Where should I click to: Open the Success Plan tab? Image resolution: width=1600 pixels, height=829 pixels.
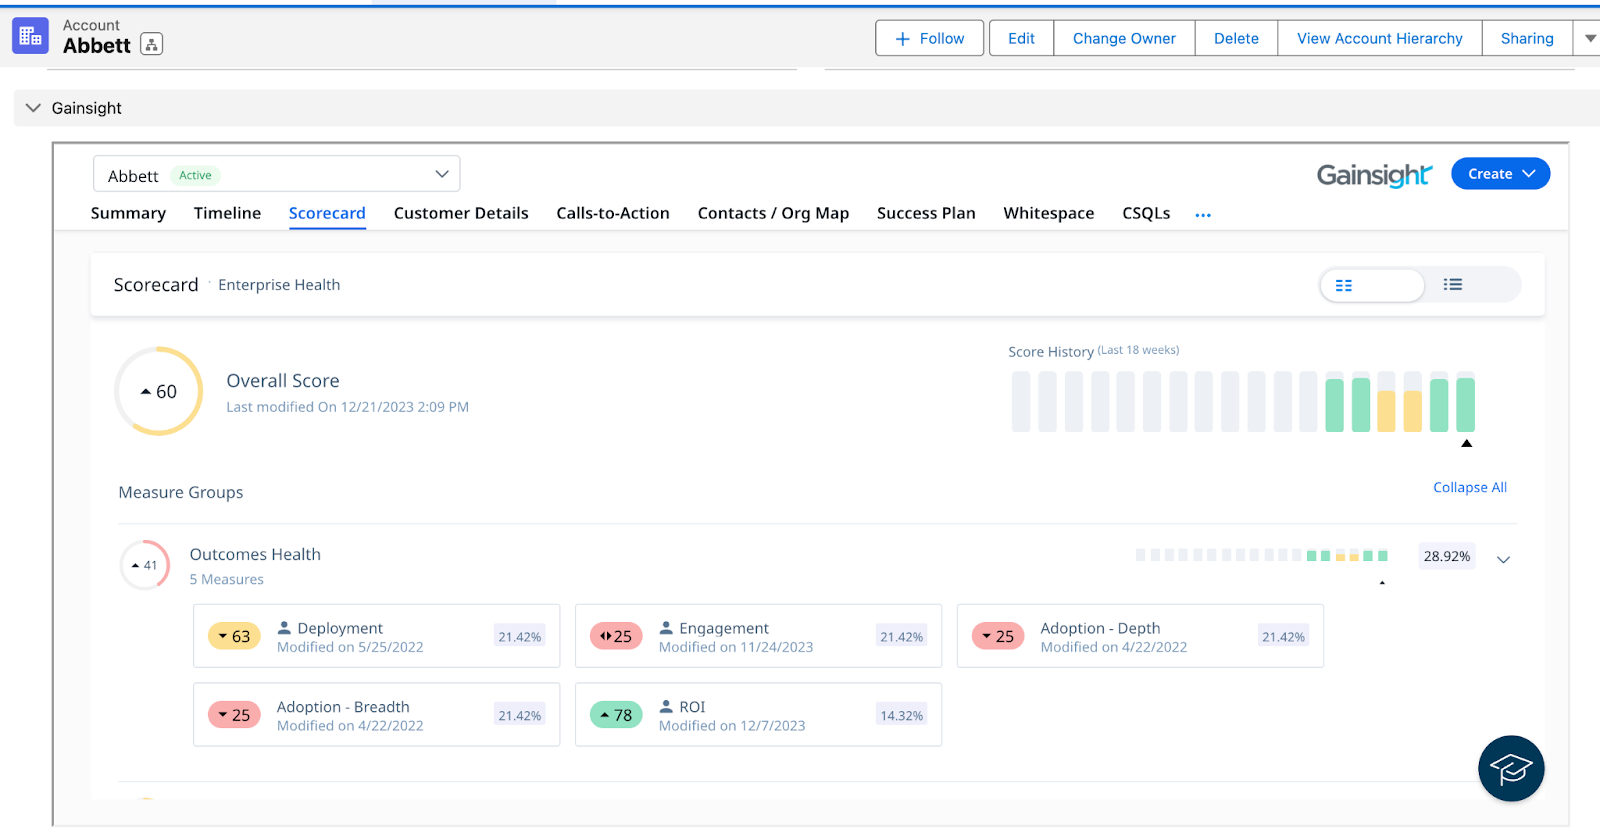(x=926, y=213)
